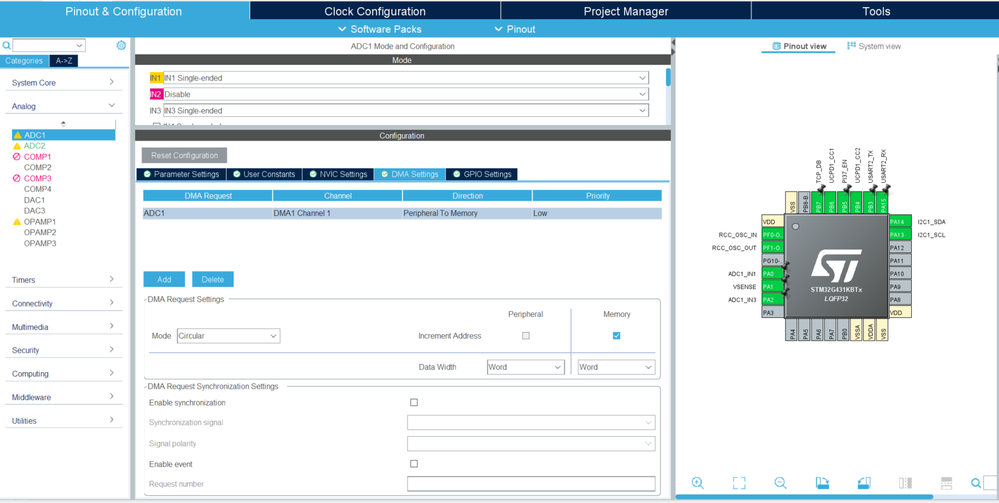Viewport: 999px width, 503px height.
Task: Open the Tools tab
Action: (x=875, y=11)
